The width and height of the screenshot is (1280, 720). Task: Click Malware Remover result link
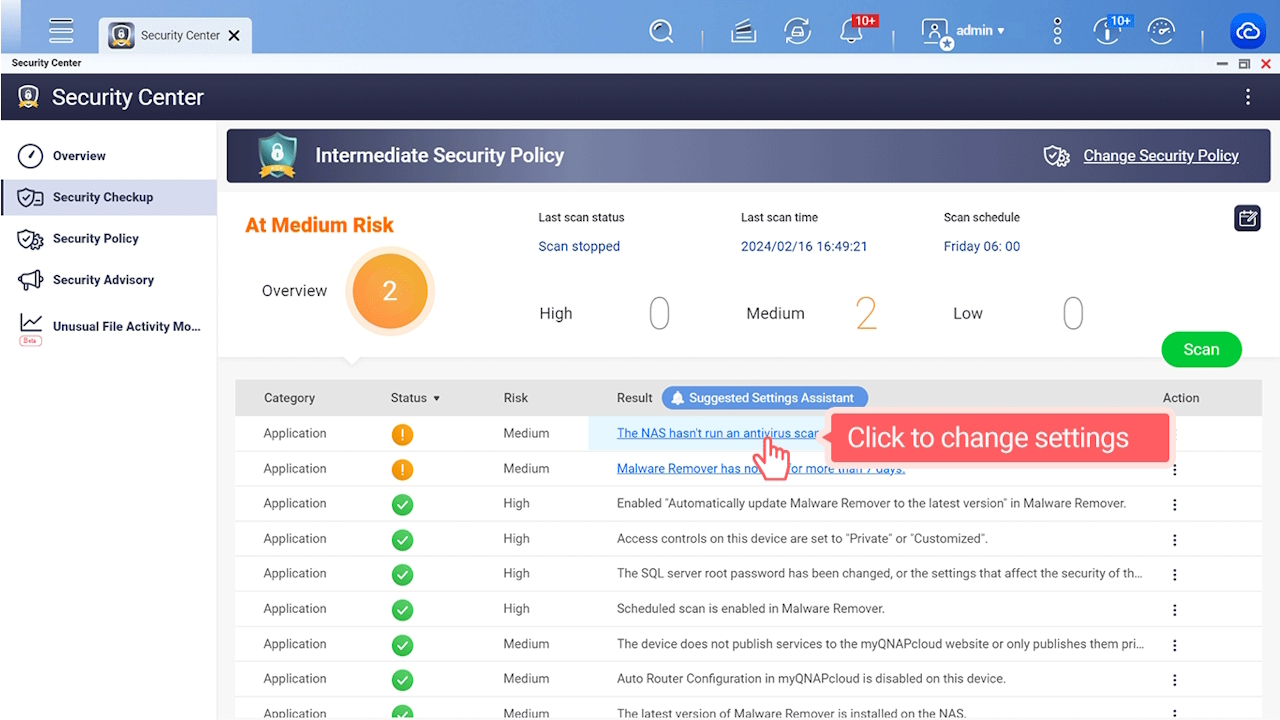(x=680, y=469)
